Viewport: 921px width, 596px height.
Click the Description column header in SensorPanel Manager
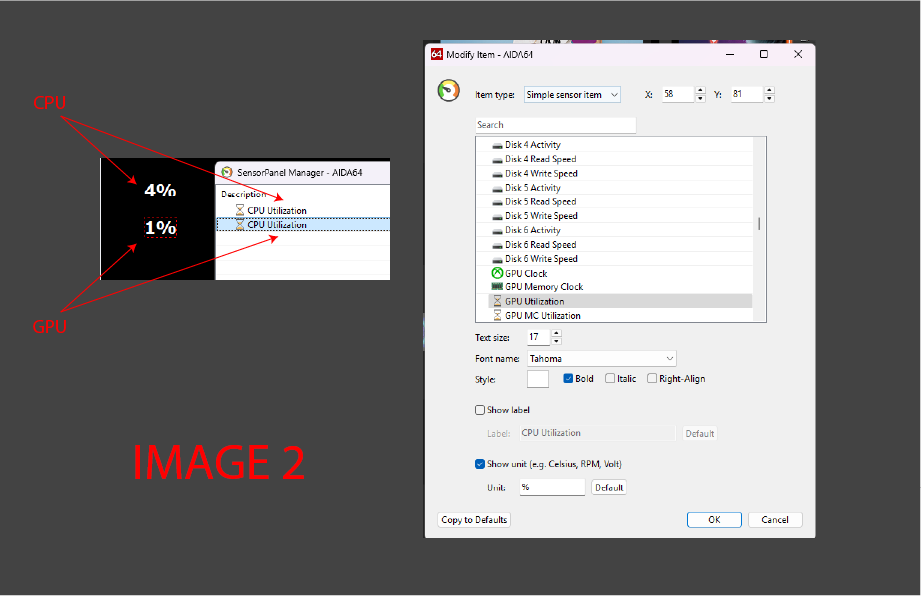pos(243,194)
